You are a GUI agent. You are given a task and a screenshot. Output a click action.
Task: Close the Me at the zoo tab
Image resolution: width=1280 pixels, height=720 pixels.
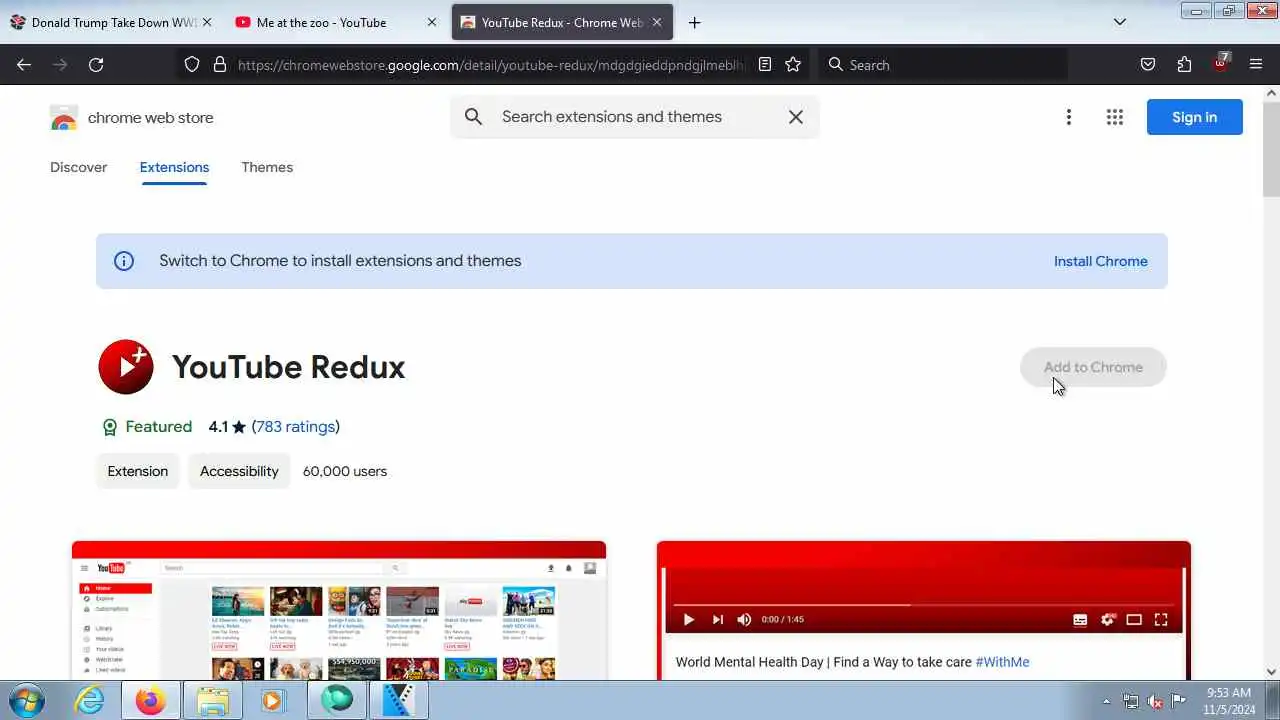[432, 22]
